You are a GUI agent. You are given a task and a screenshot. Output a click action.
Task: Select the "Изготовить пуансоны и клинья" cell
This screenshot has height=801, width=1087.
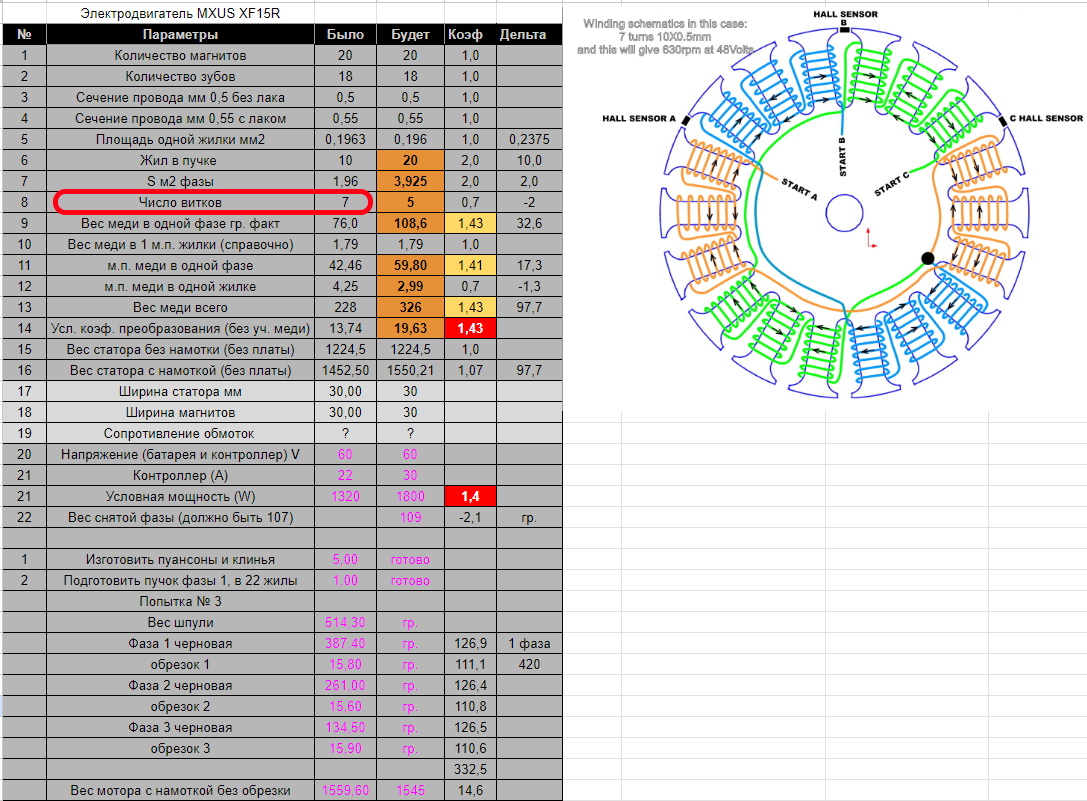click(180, 559)
